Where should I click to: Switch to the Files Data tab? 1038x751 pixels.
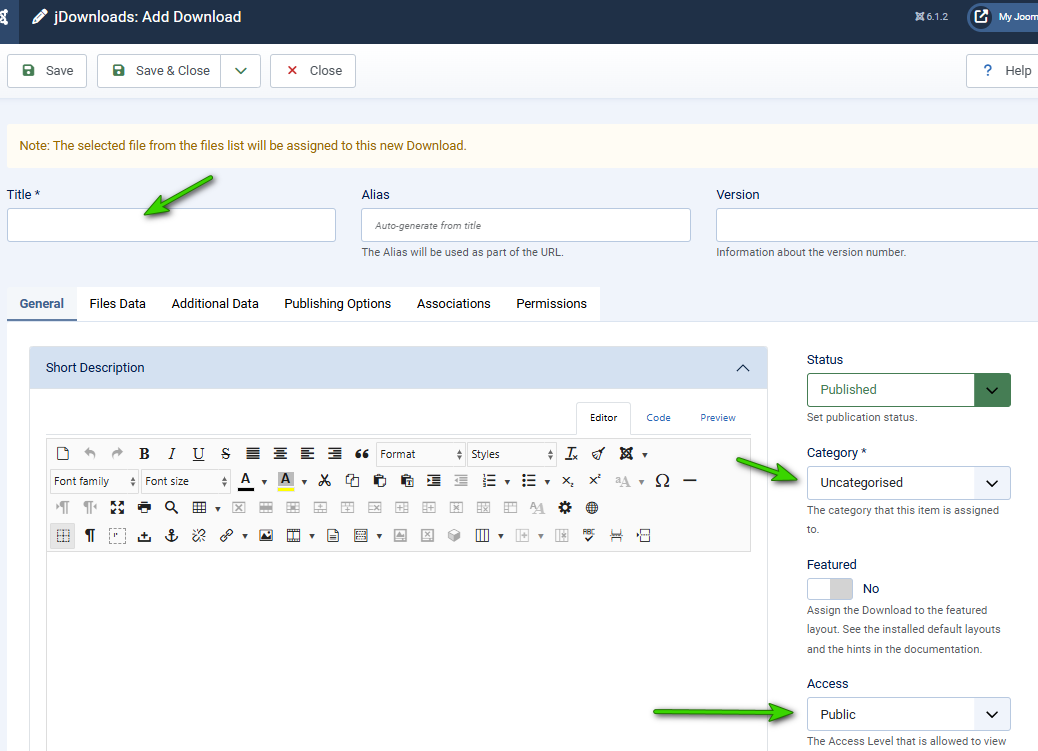point(117,304)
